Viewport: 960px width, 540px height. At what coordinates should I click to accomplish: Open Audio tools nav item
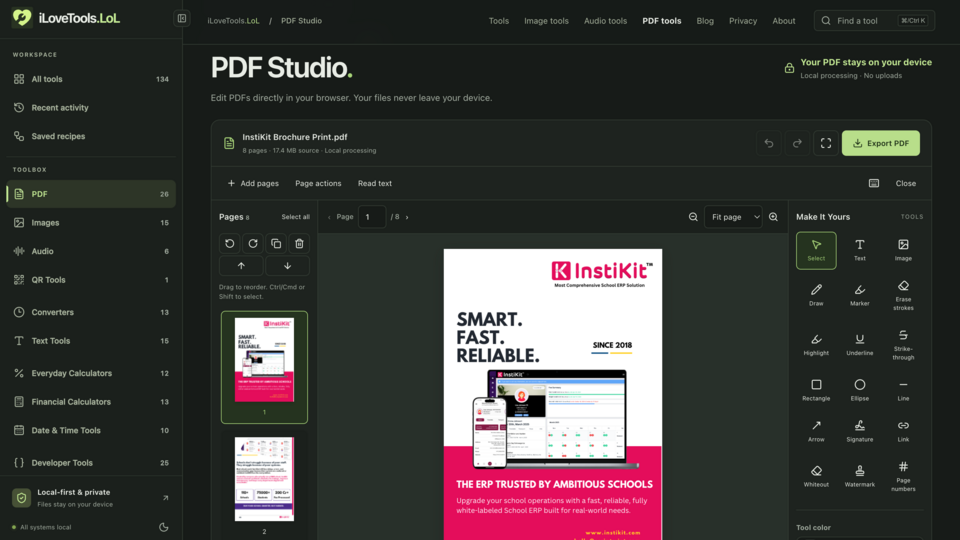click(x=605, y=21)
